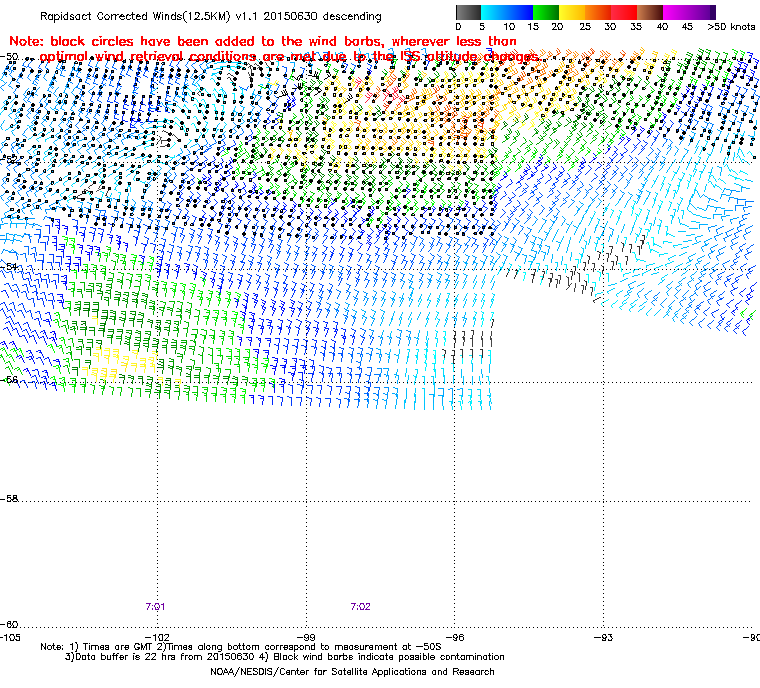Click the yellow 20-25 knots legend segment
The height and width of the screenshot is (688, 760).
(572, 12)
